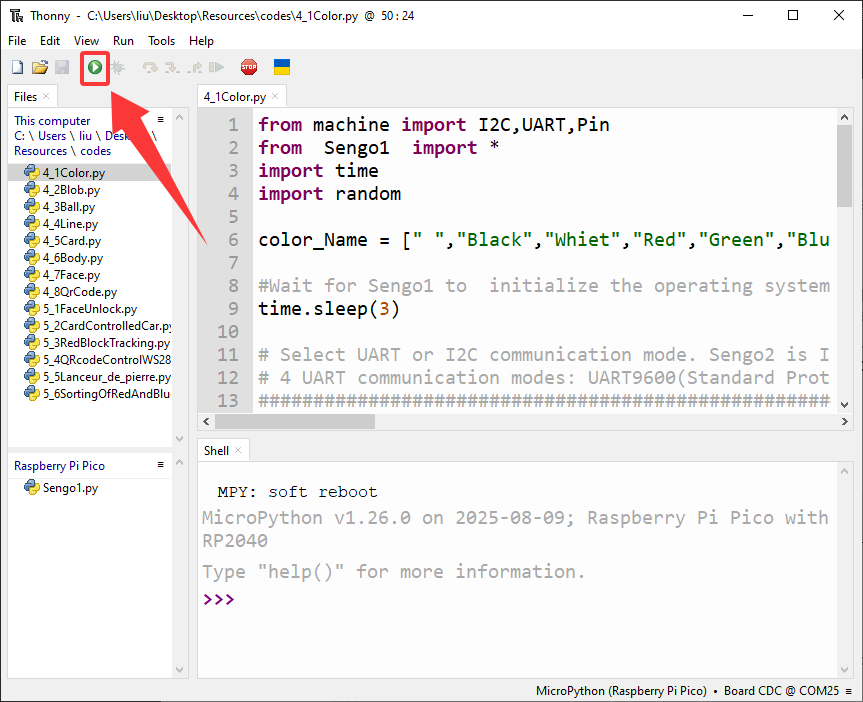Image resolution: width=863 pixels, height=702 pixels.
Task: Click the editor vertical scrollbar thumb
Action: pyautogui.click(x=844, y=166)
